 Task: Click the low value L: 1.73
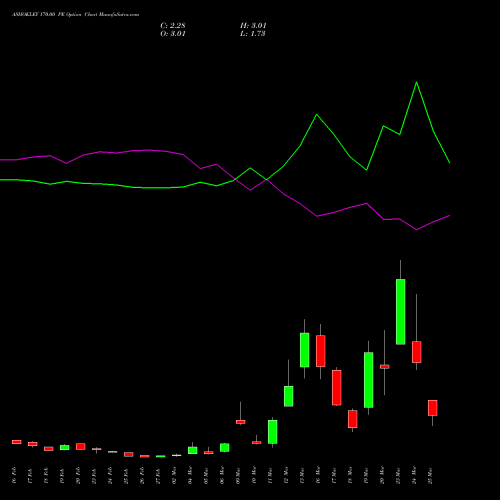[253, 34]
